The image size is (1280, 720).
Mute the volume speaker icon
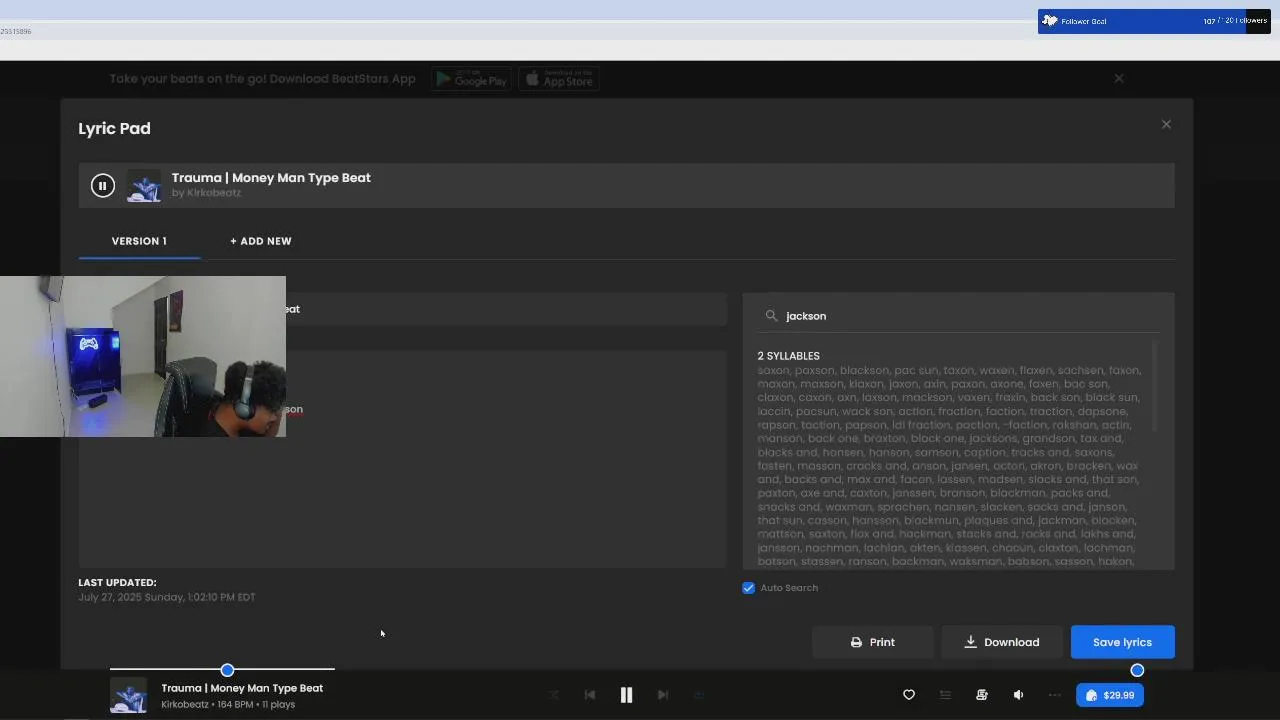pos(1018,695)
